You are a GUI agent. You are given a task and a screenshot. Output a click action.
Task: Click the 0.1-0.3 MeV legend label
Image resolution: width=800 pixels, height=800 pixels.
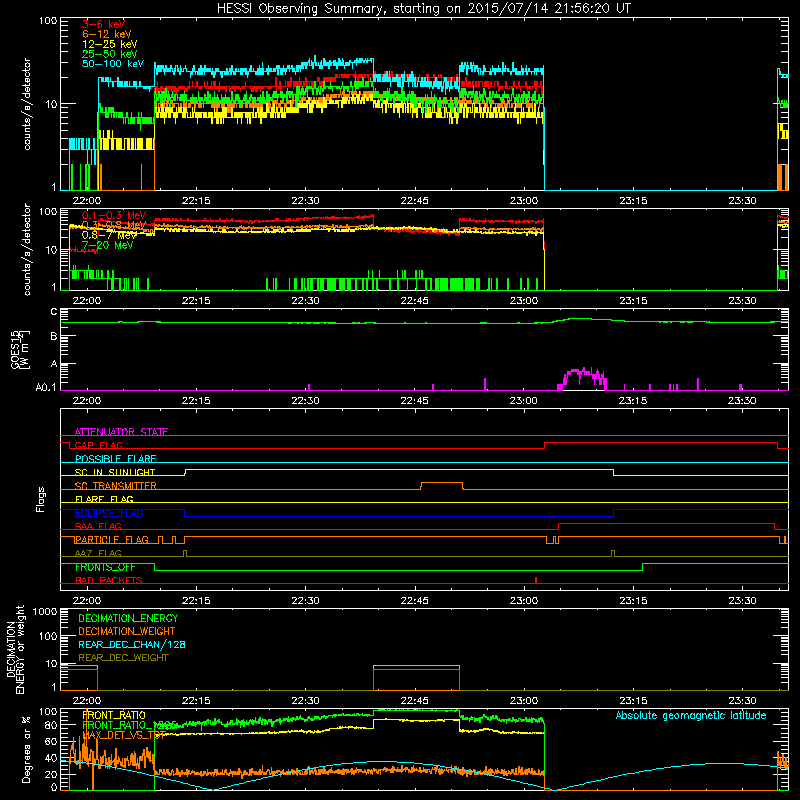pos(114,215)
